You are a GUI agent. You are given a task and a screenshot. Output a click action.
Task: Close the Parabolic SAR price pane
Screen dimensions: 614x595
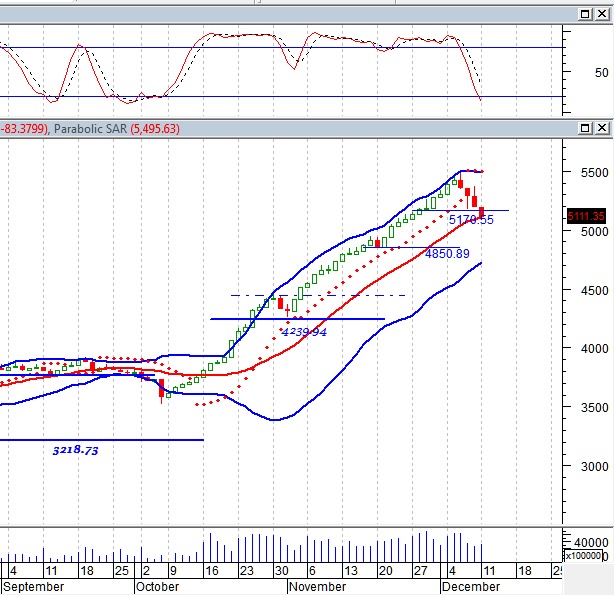point(601,129)
